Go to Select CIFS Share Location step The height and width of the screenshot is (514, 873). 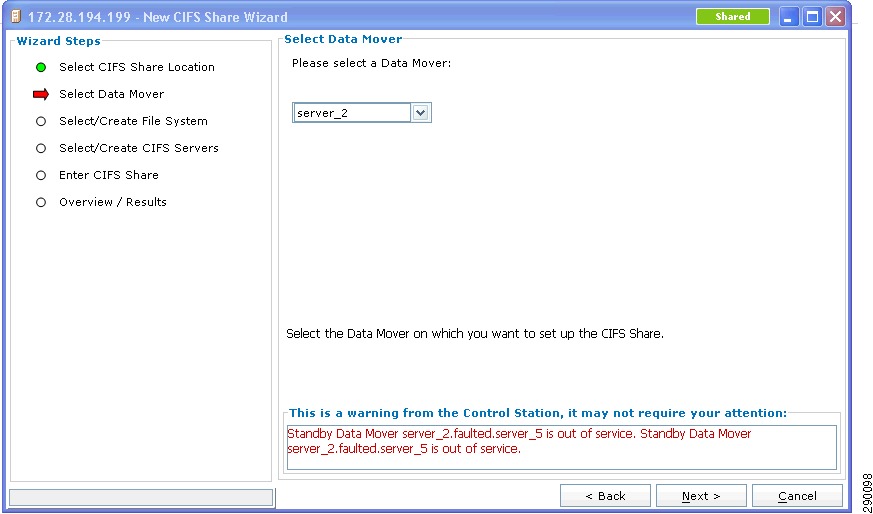point(137,67)
